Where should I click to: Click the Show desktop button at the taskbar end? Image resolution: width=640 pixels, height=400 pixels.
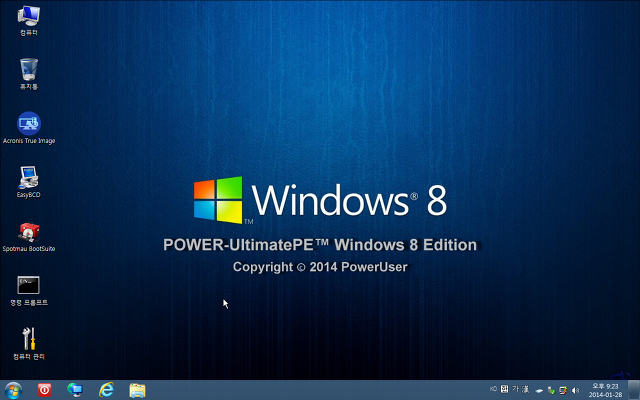pyautogui.click(x=634, y=390)
